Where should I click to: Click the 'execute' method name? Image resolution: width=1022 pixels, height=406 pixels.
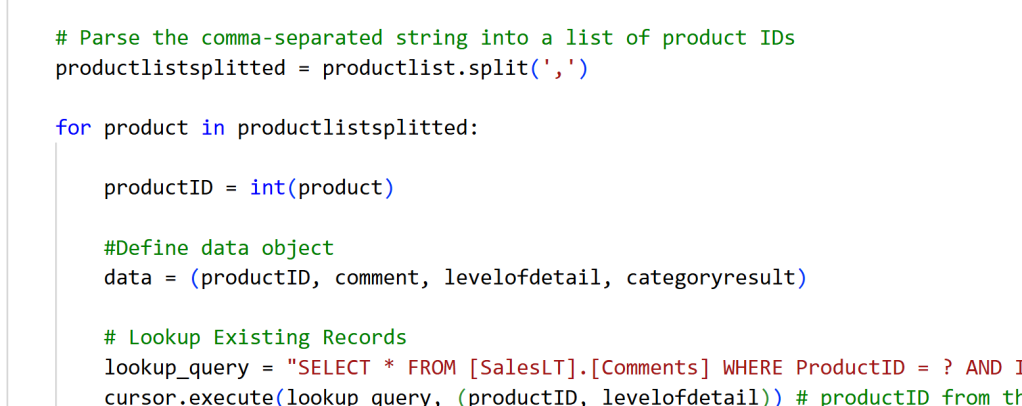point(224,396)
